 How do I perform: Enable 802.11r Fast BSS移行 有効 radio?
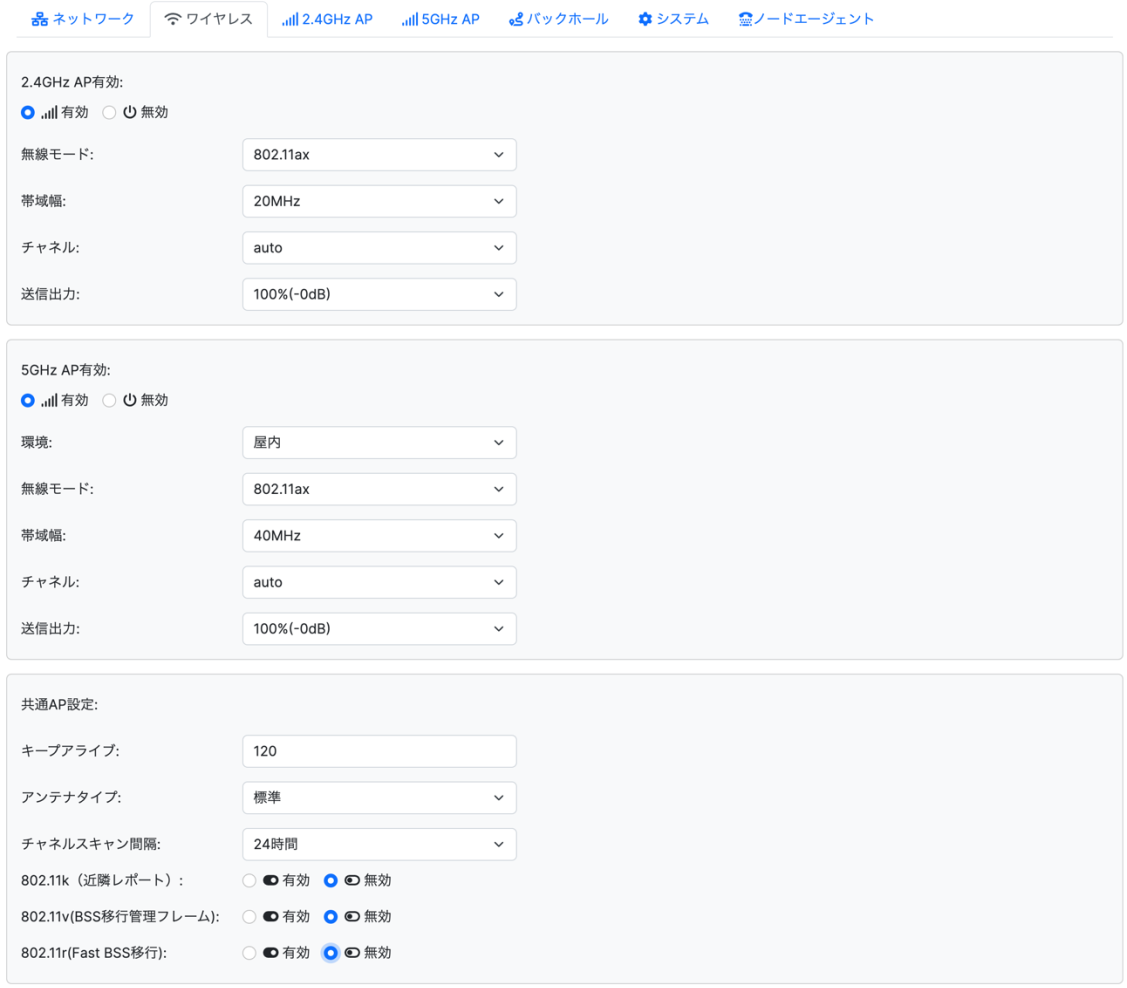point(249,953)
